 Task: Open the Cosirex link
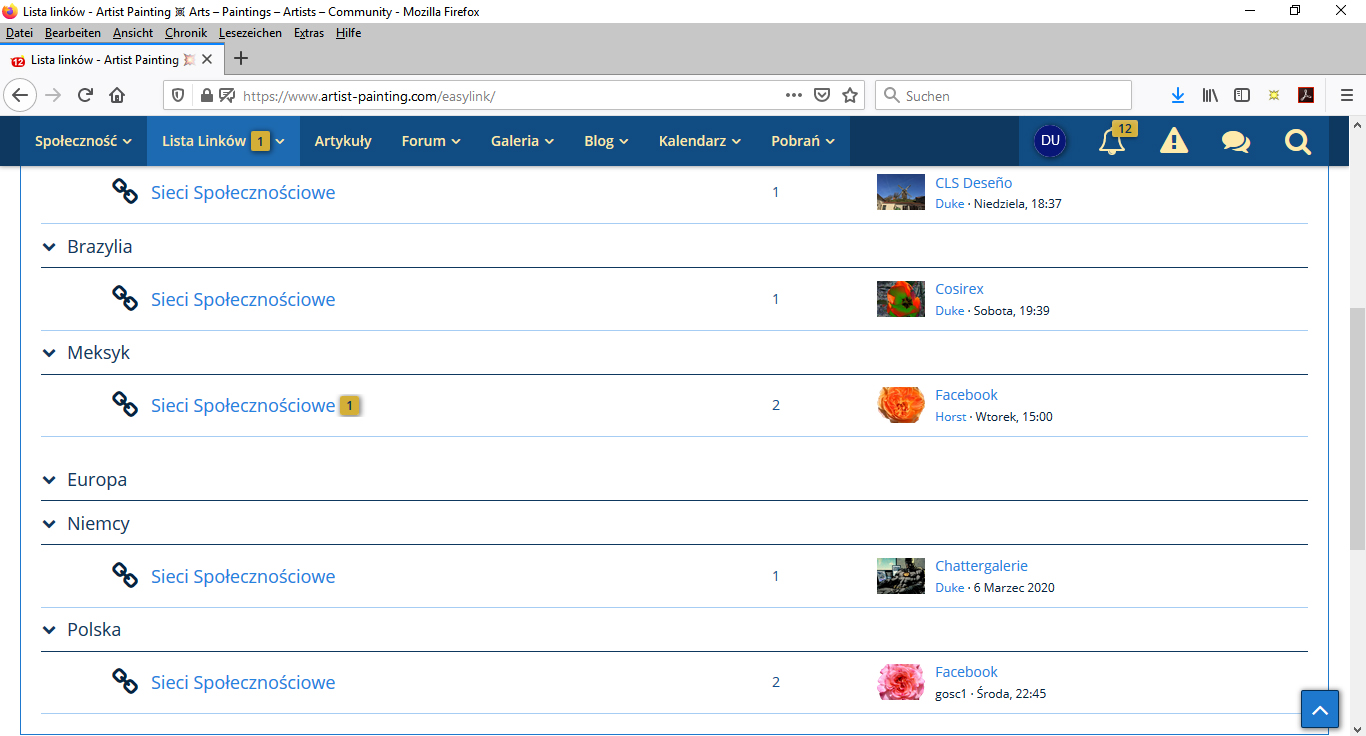coord(959,289)
